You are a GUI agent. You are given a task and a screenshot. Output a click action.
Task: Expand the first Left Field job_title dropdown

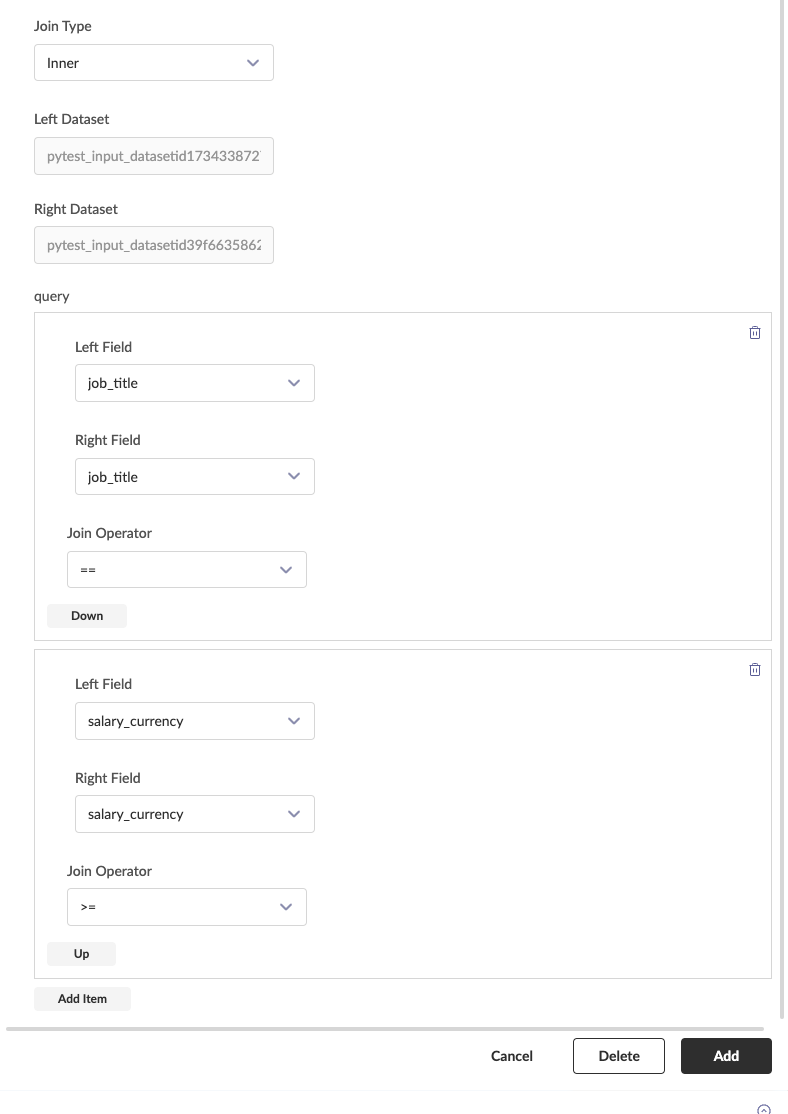point(195,383)
